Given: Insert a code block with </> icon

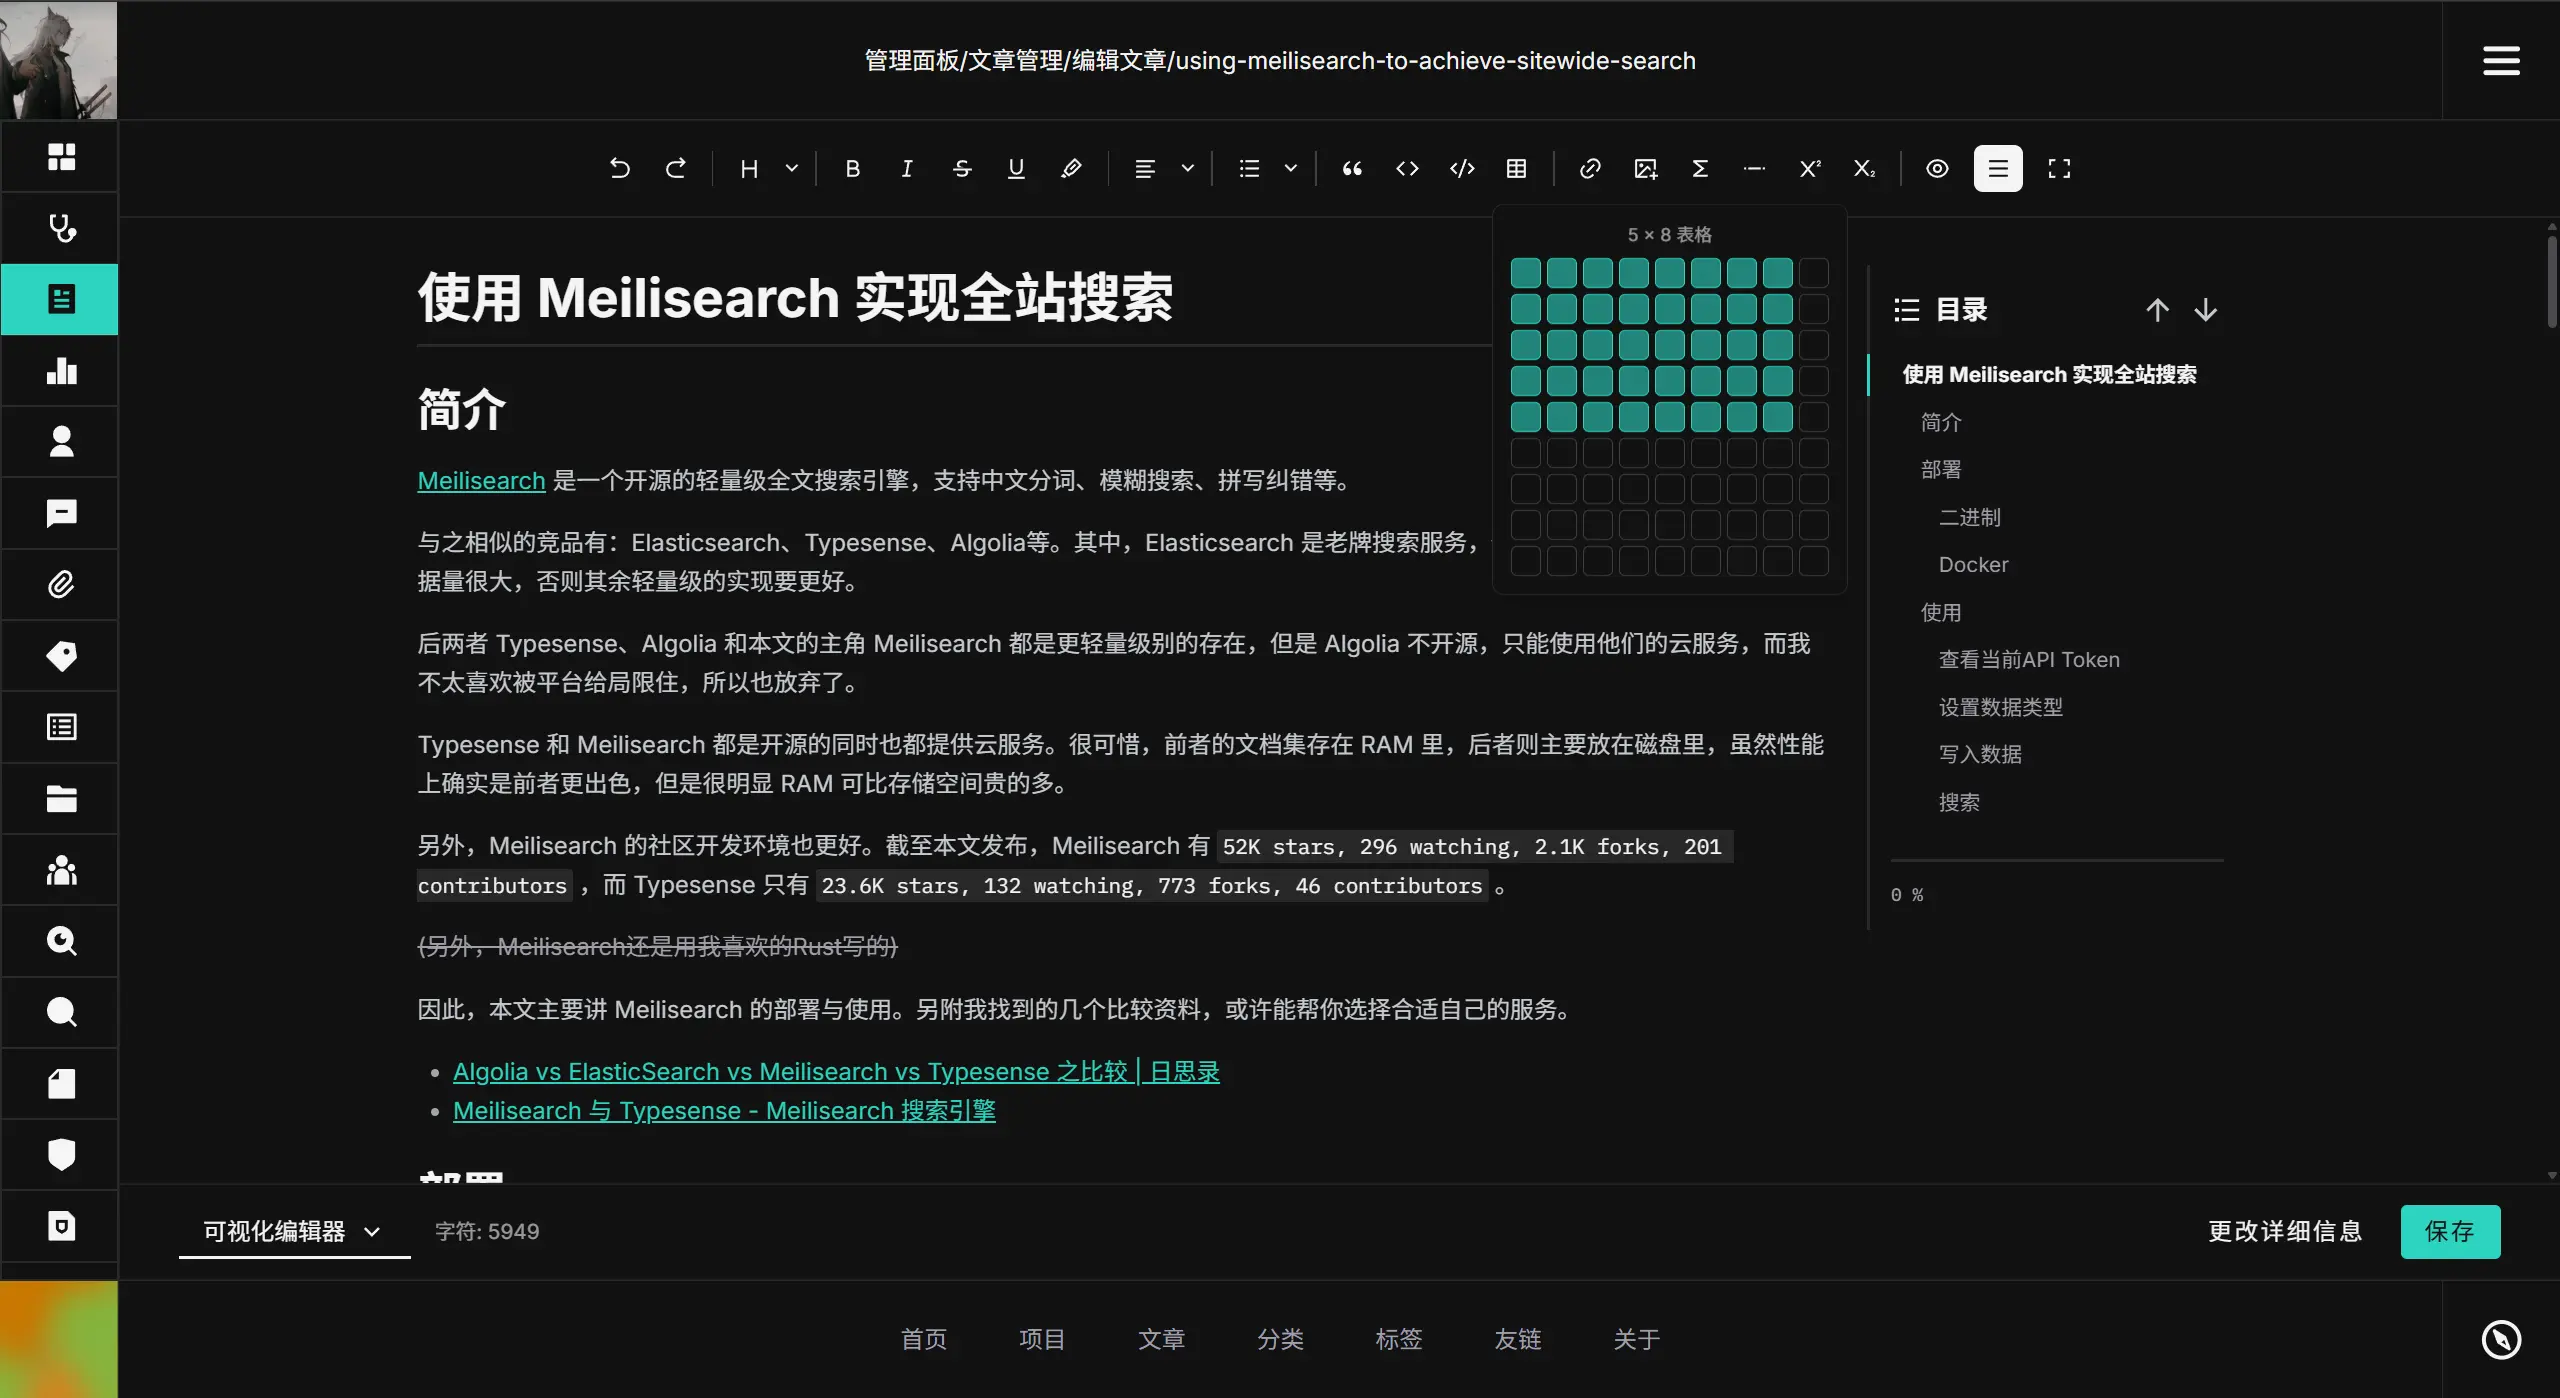Looking at the screenshot, I should (1462, 168).
